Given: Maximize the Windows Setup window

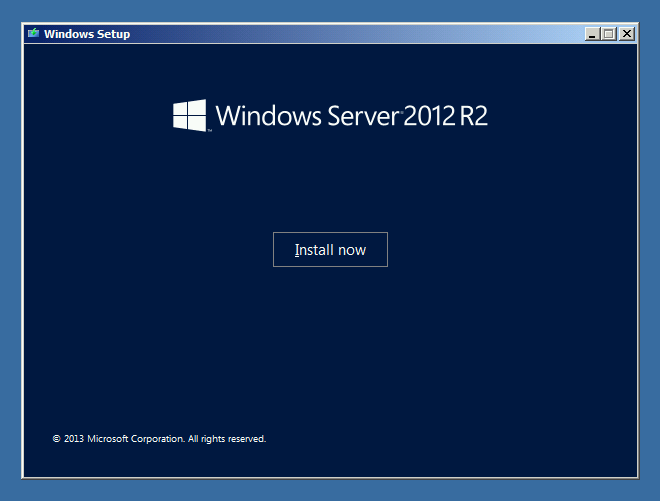Looking at the screenshot, I should (x=609, y=34).
